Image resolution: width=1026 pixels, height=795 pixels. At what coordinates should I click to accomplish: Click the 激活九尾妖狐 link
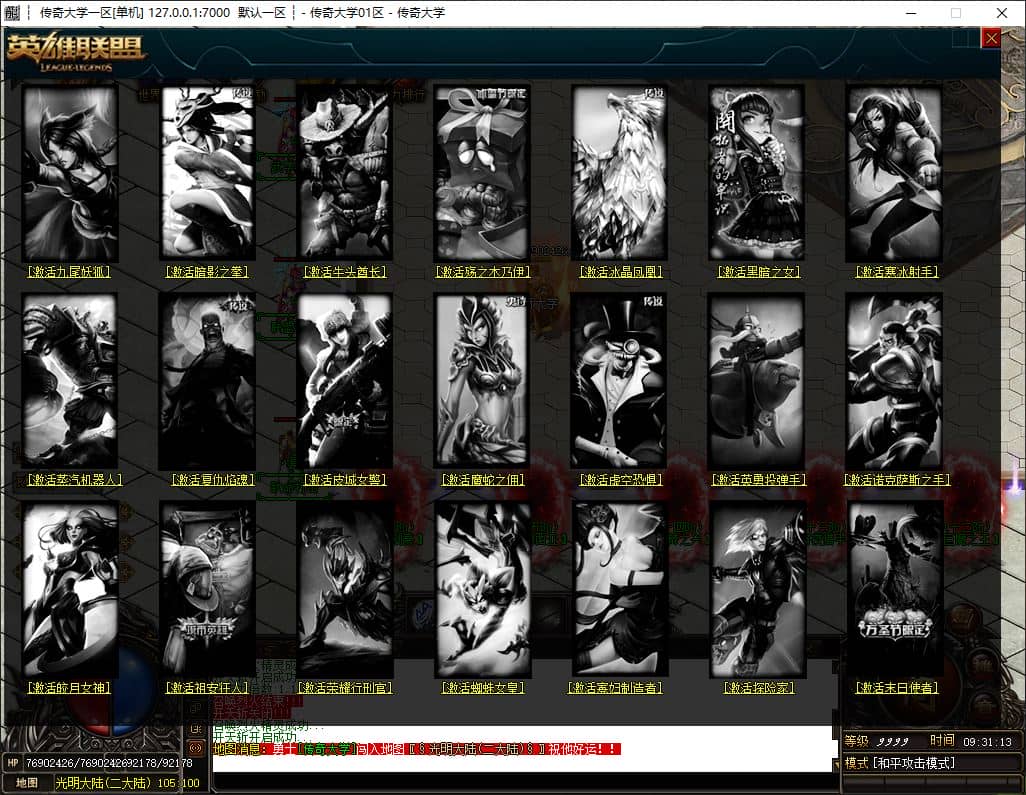click(x=69, y=272)
